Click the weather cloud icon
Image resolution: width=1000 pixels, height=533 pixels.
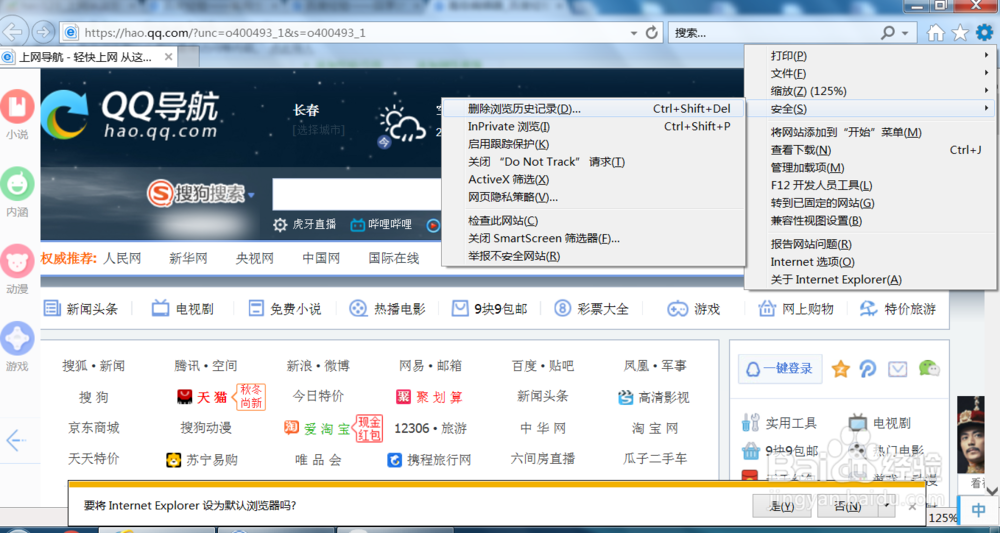[x=403, y=124]
